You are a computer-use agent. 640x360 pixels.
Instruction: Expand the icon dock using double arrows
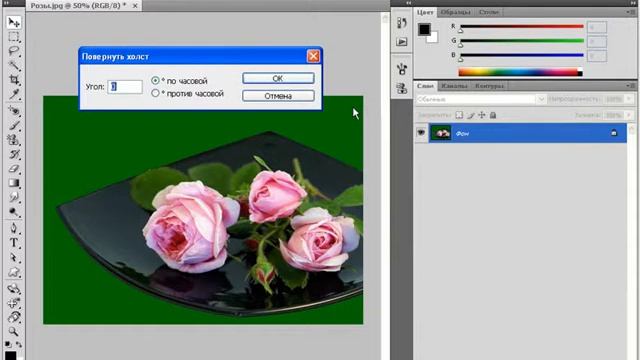coord(409,3)
